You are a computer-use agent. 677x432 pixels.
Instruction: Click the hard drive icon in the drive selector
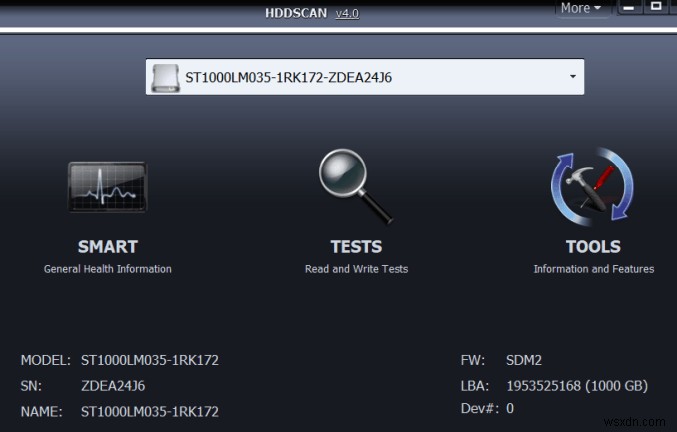pyautogui.click(x=165, y=78)
